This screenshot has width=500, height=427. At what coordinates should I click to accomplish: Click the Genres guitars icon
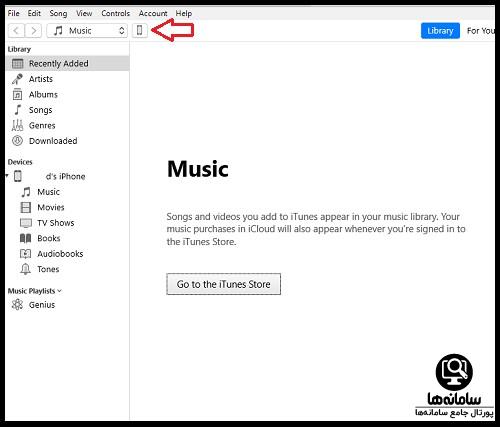tap(17, 125)
